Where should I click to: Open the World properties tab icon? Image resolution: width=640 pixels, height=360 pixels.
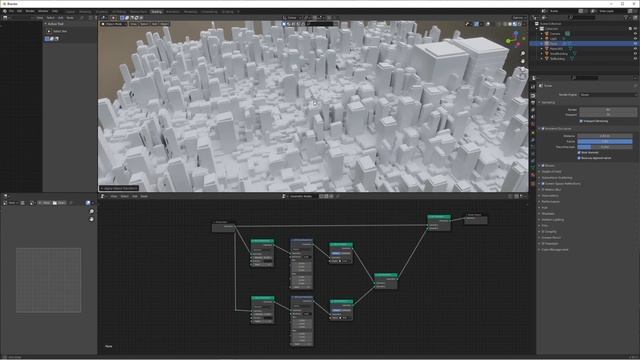tap(533, 124)
